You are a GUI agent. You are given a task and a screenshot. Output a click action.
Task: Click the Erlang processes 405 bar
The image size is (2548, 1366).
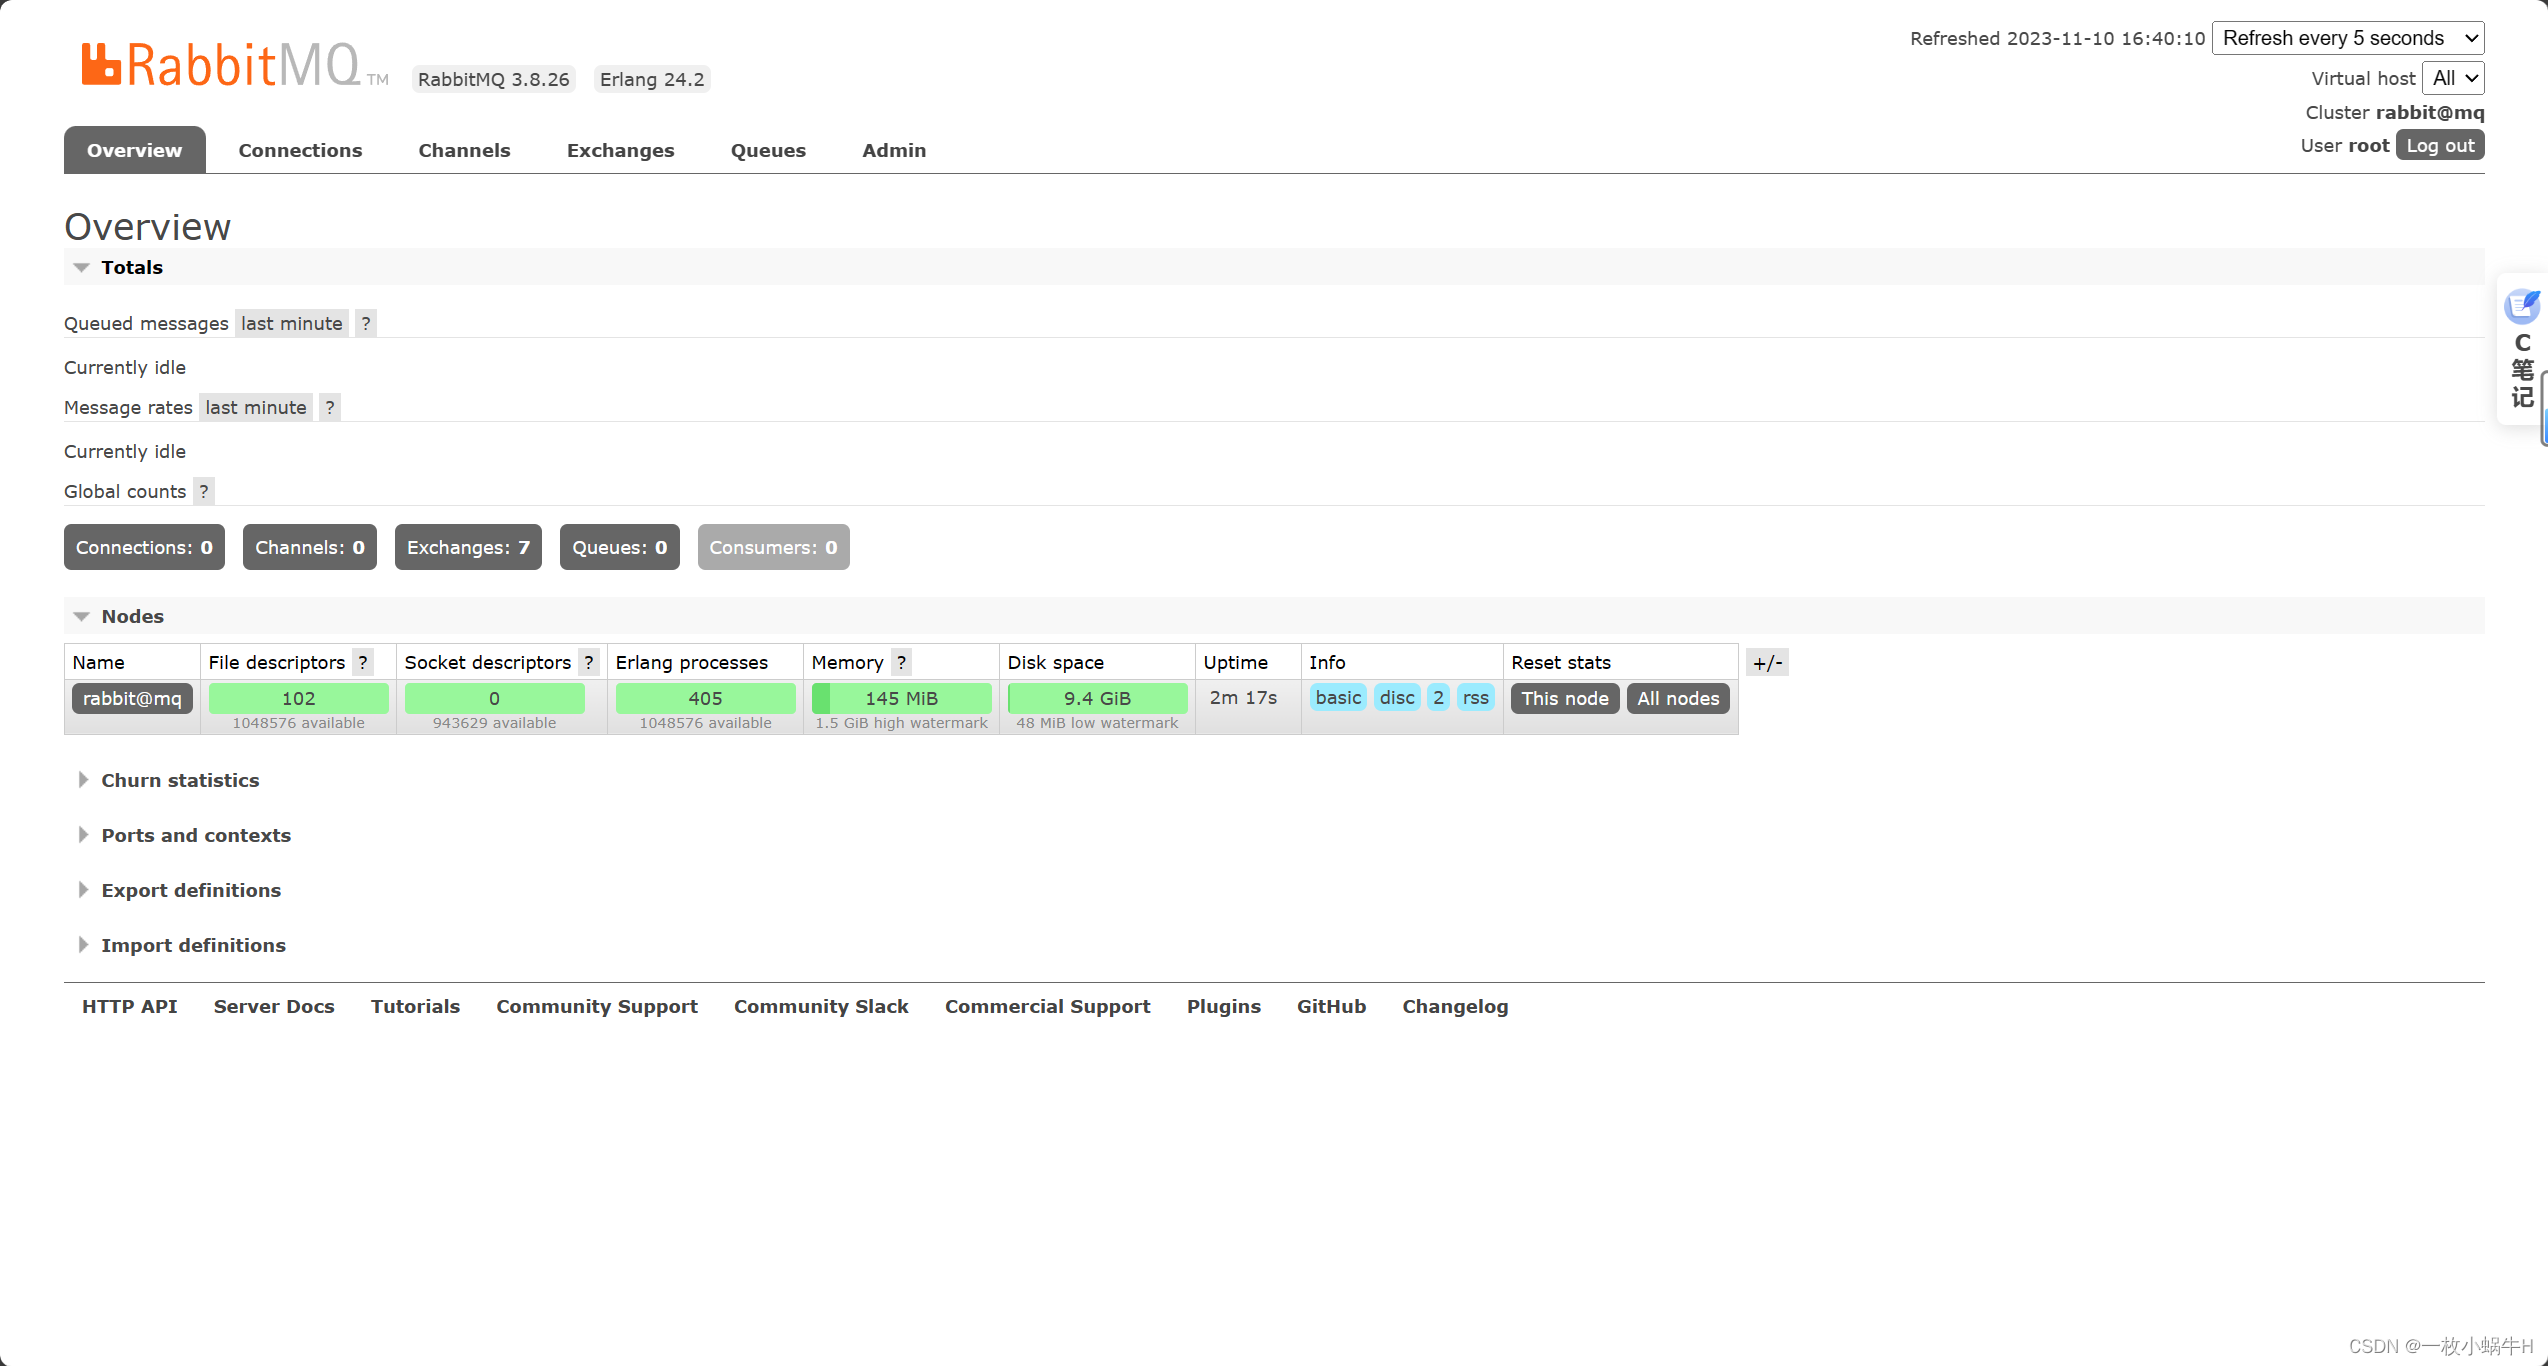click(705, 698)
